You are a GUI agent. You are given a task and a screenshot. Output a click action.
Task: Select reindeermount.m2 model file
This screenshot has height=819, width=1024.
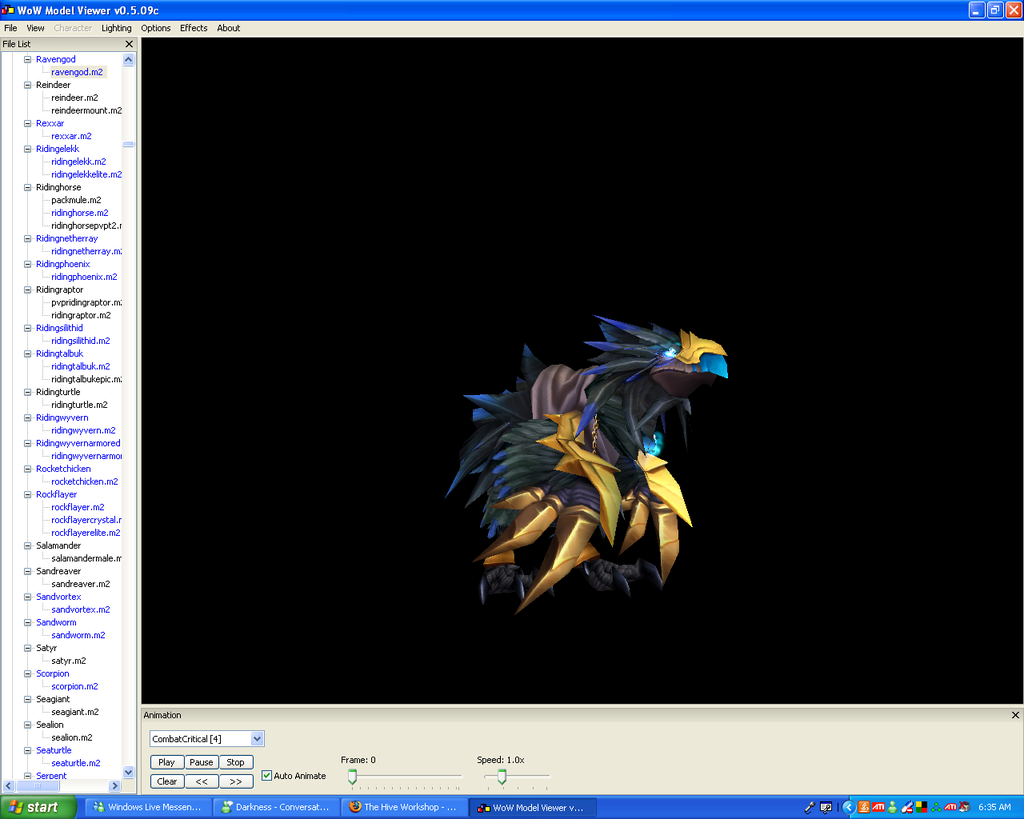pyautogui.click(x=86, y=110)
